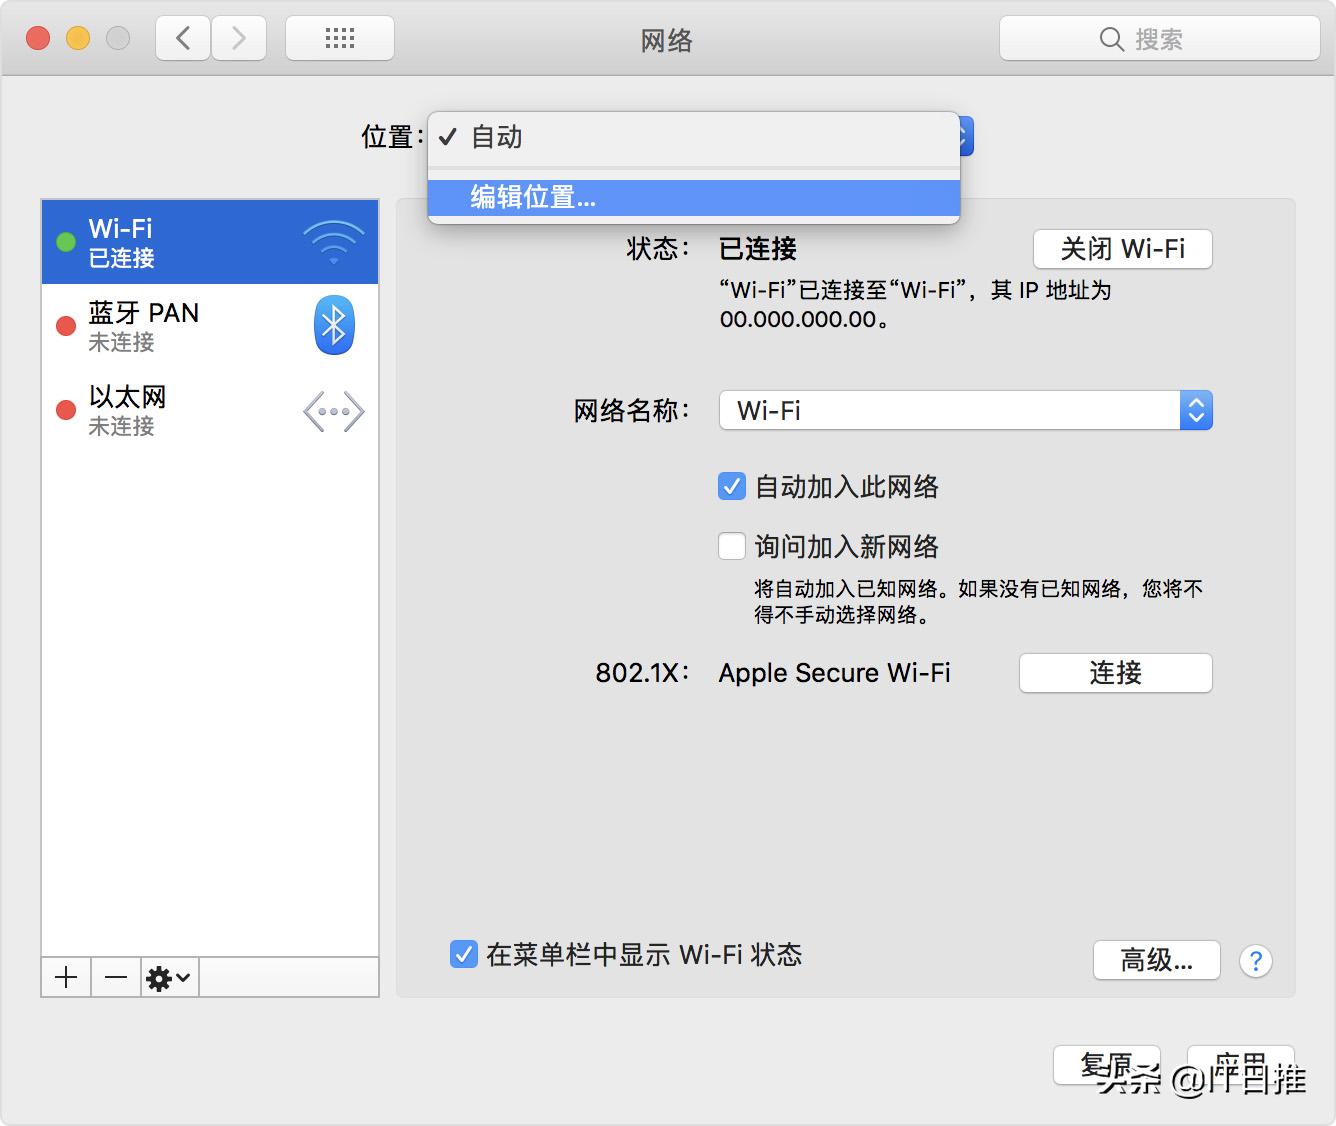Click the 关闭 Wi-Fi button
The width and height of the screenshot is (1336, 1126).
[x=1121, y=249]
